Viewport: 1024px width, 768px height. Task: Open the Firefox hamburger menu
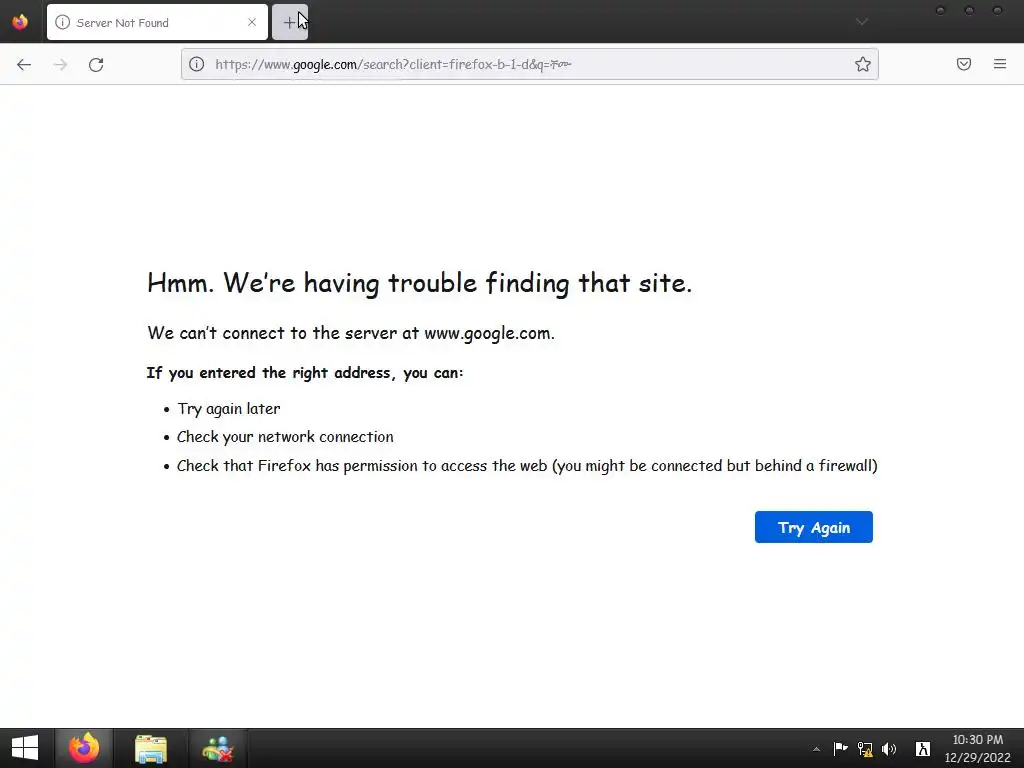coord(1000,64)
